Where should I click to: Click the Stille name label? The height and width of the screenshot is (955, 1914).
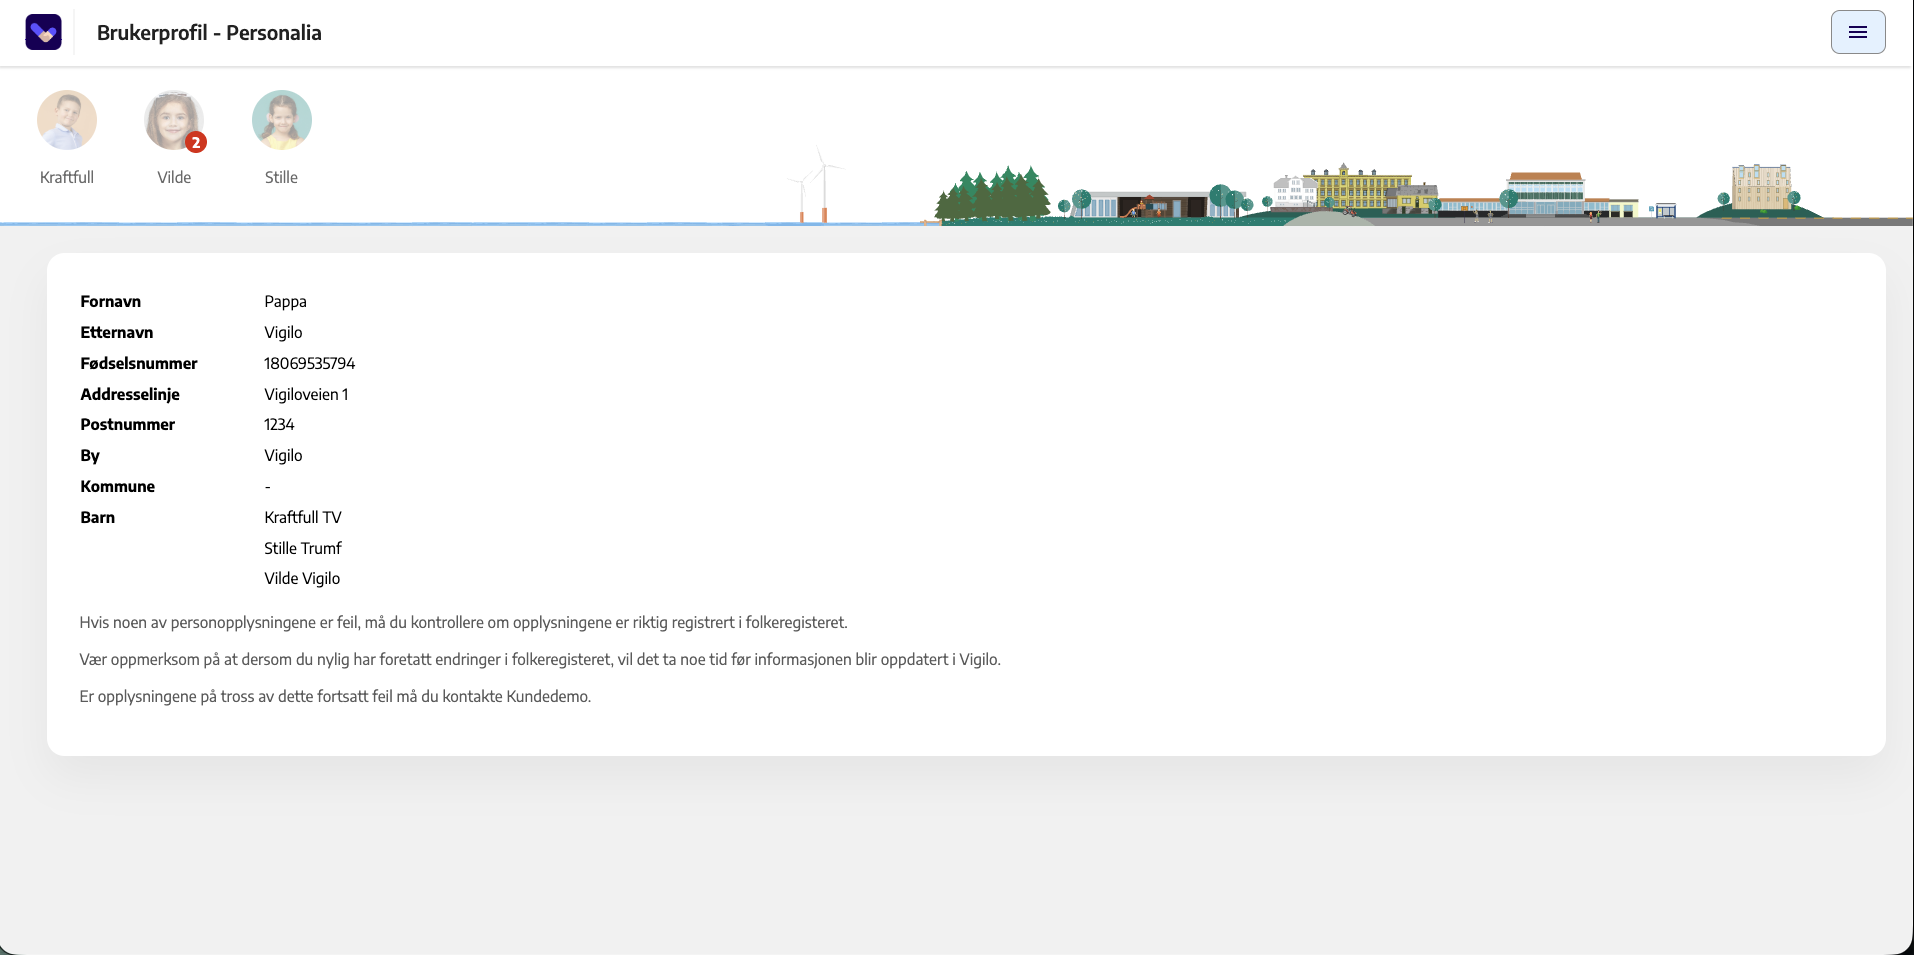coord(281,177)
